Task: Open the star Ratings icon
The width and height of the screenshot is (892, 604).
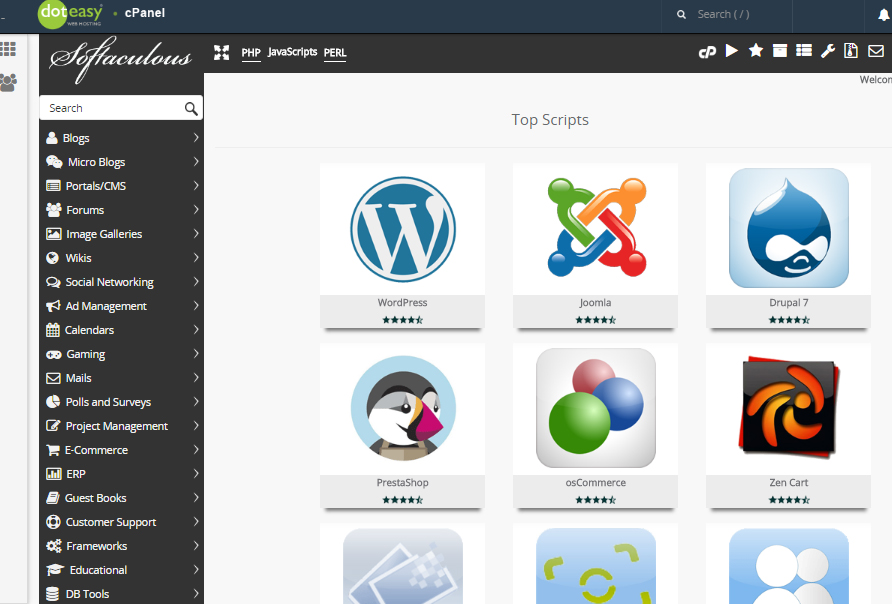Action: coord(755,51)
